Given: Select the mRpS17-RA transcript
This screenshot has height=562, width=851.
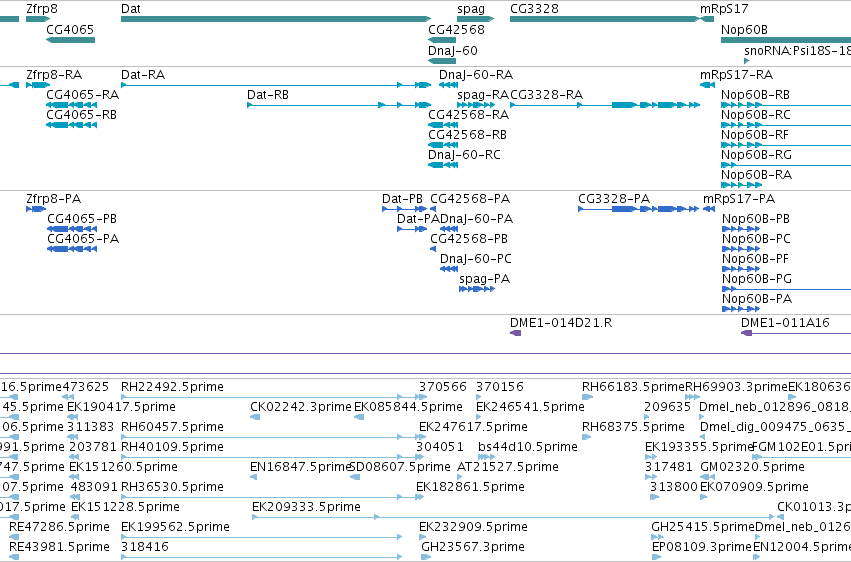Looking at the screenshot, I should coord(707,85).
